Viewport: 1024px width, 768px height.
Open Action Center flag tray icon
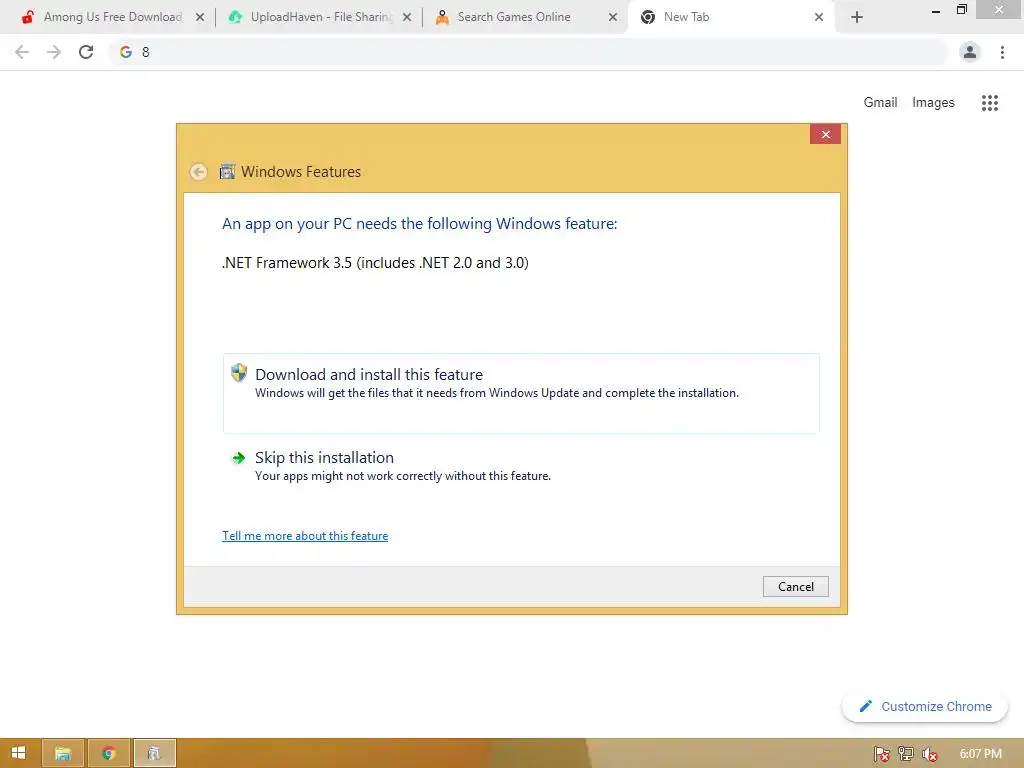[882, 754]
